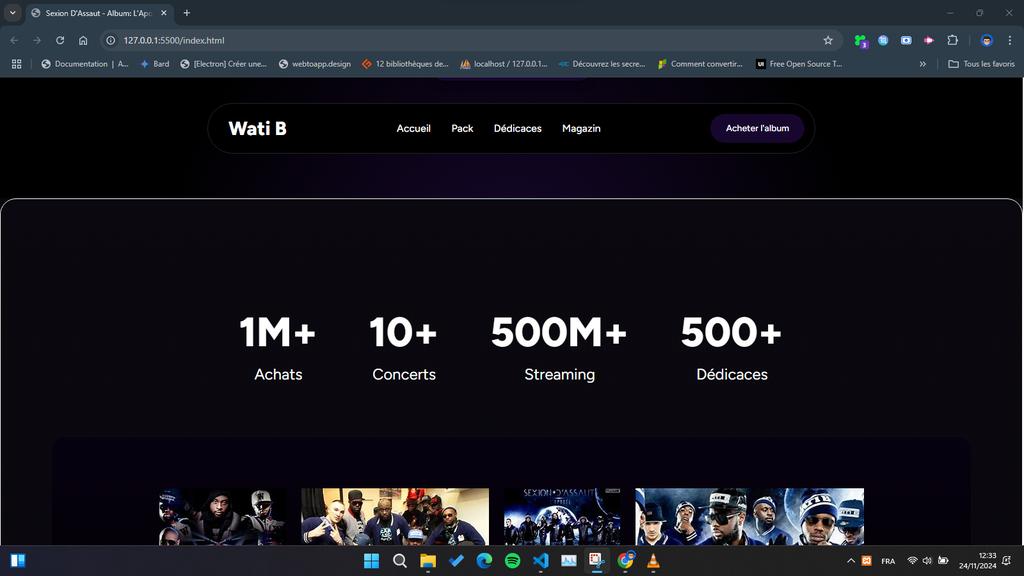Reload the page with the refresh icon
The image size is (1024, 576).
tap(60, 40)
